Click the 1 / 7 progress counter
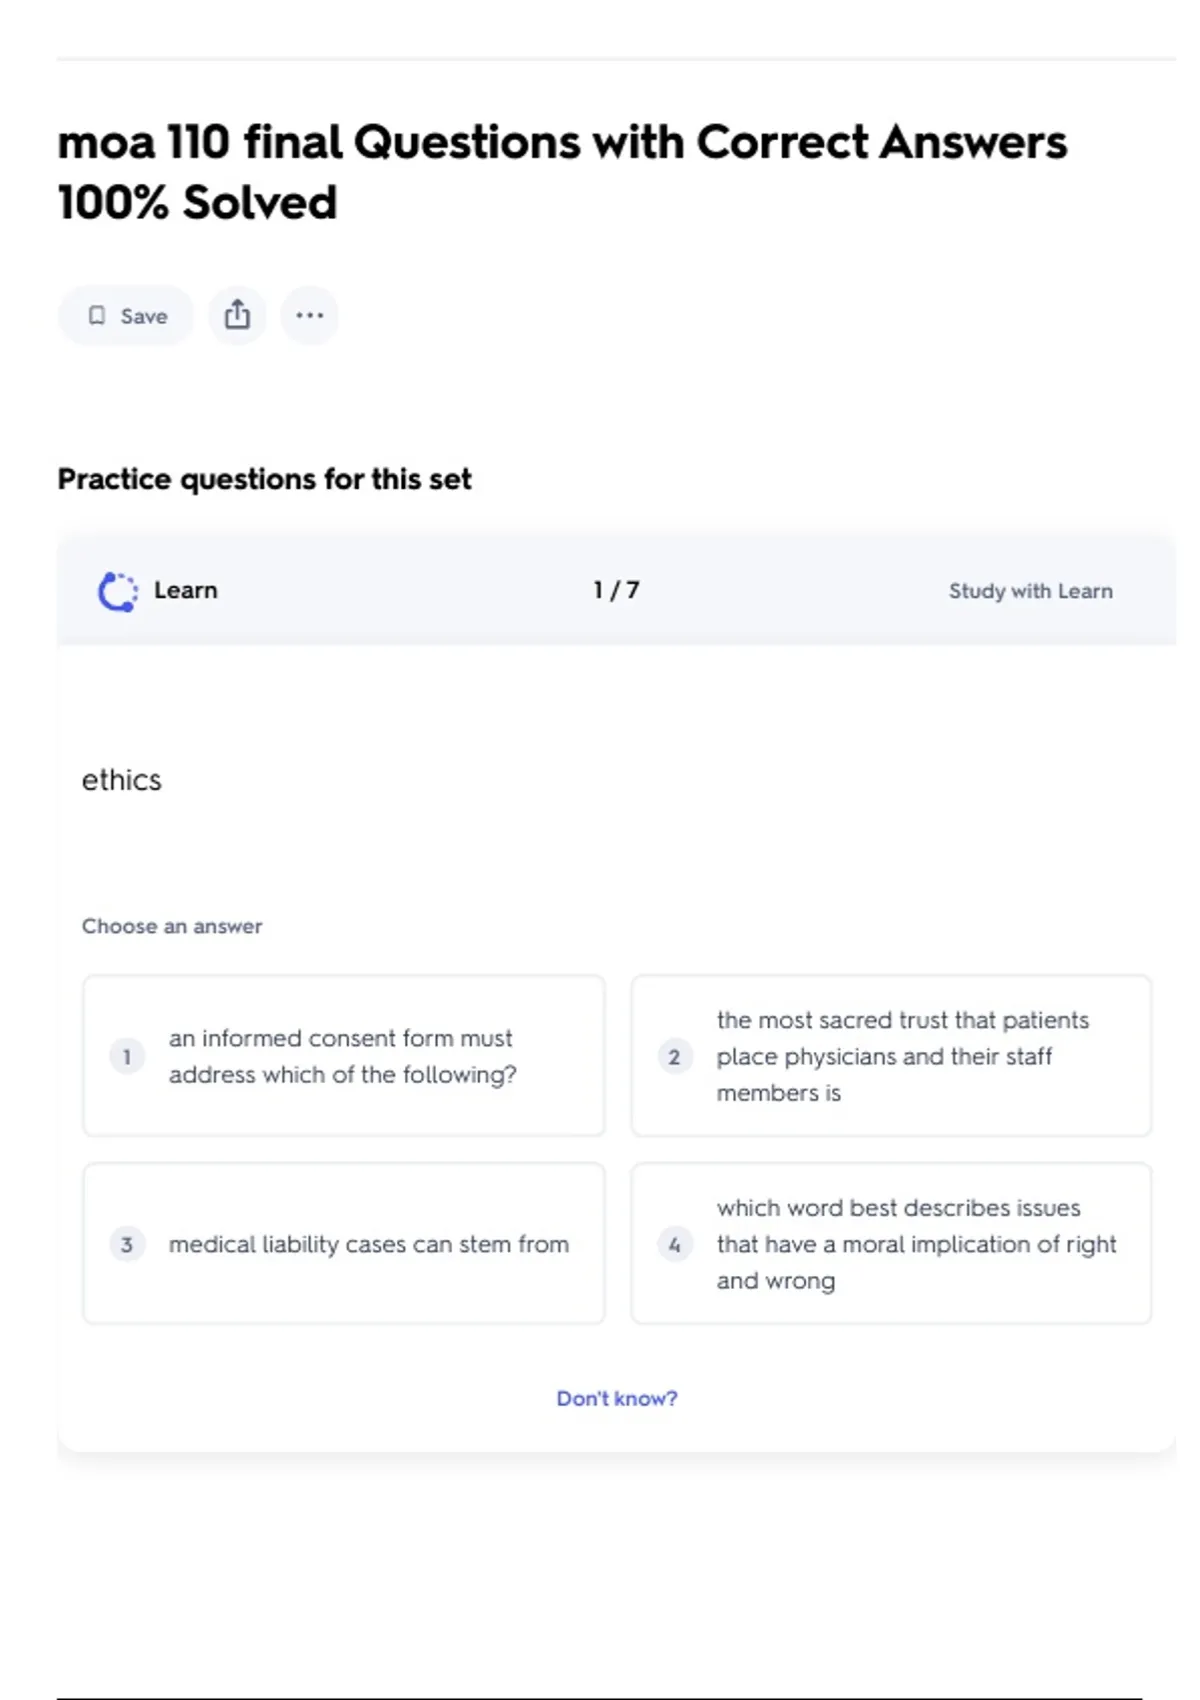The width and height of the screenshot is (1200, 1700). (x=616, y=590)
